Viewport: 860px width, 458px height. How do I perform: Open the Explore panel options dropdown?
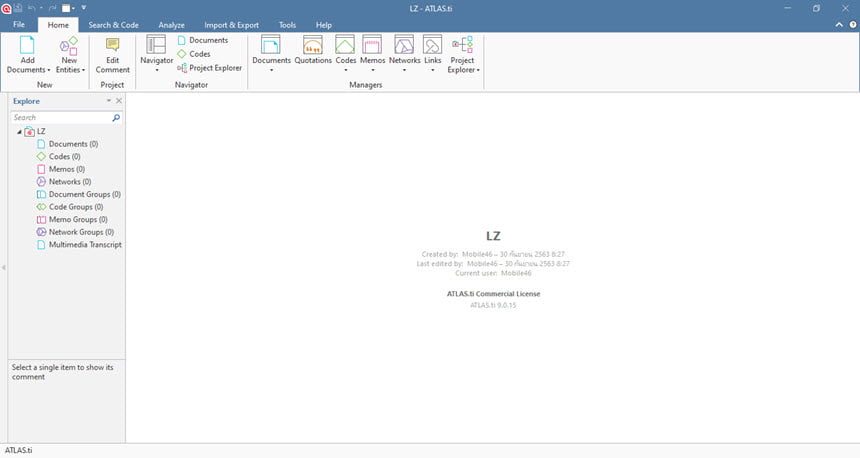(x=109, y=101)
